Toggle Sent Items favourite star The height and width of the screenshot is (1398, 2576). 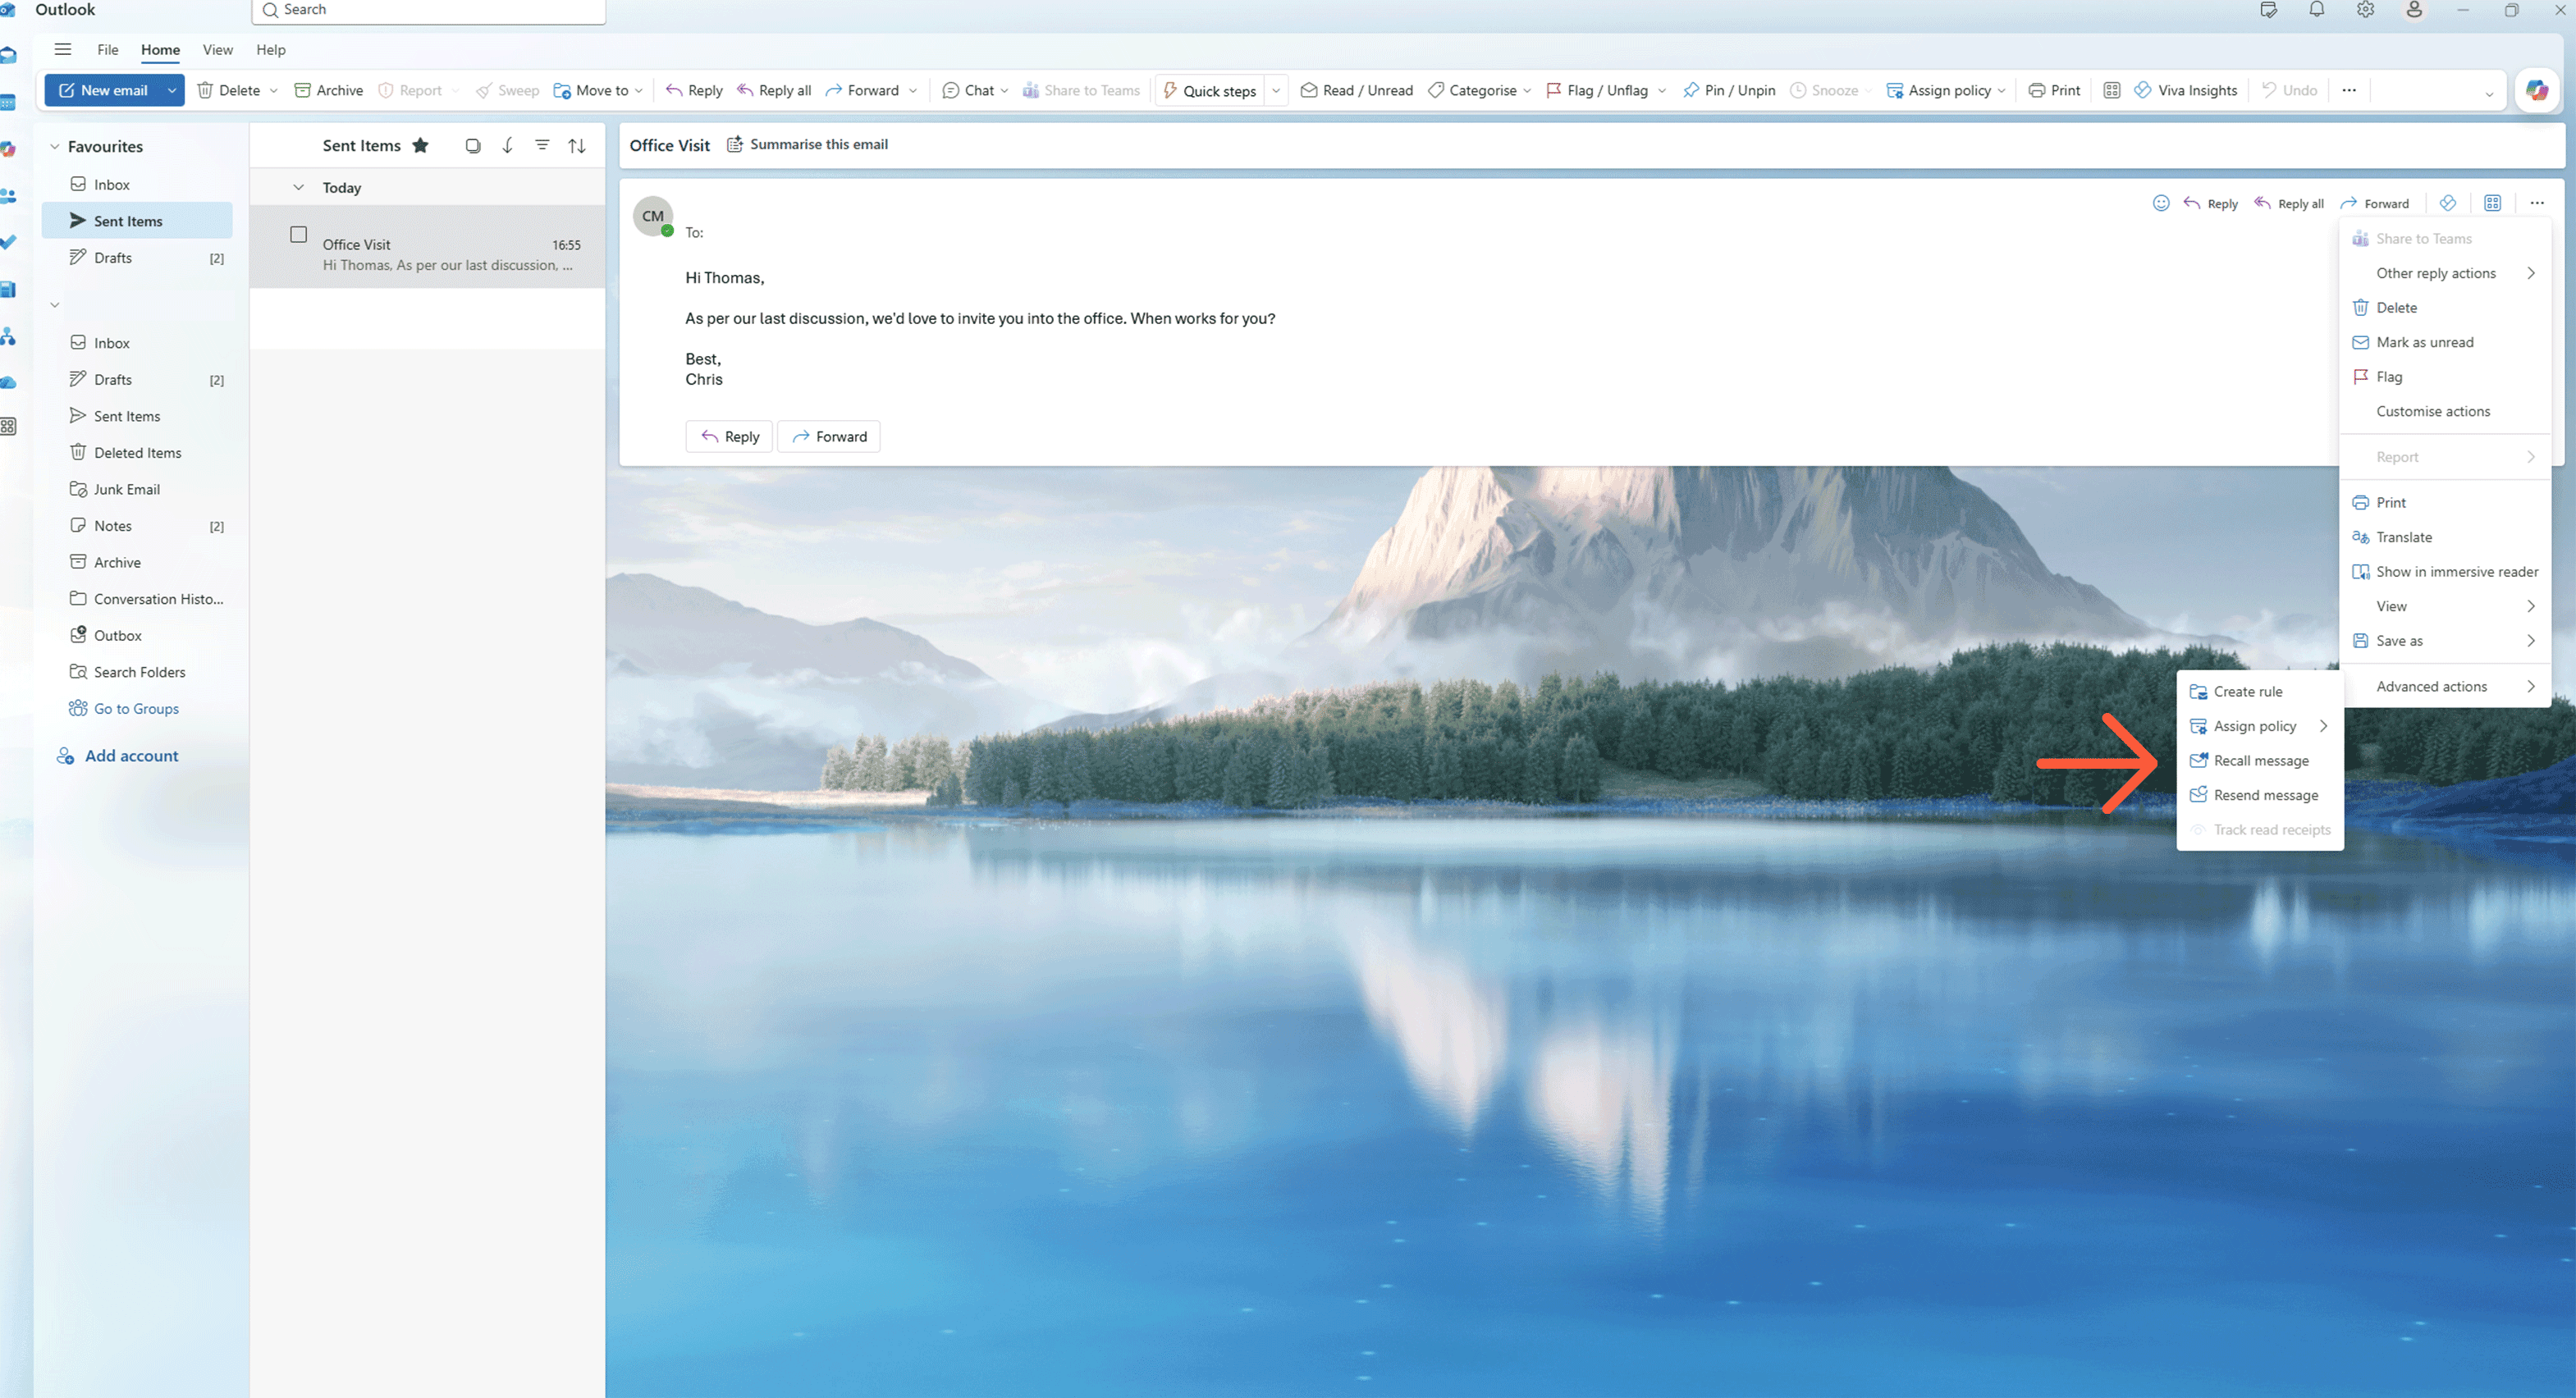(420, 145)
